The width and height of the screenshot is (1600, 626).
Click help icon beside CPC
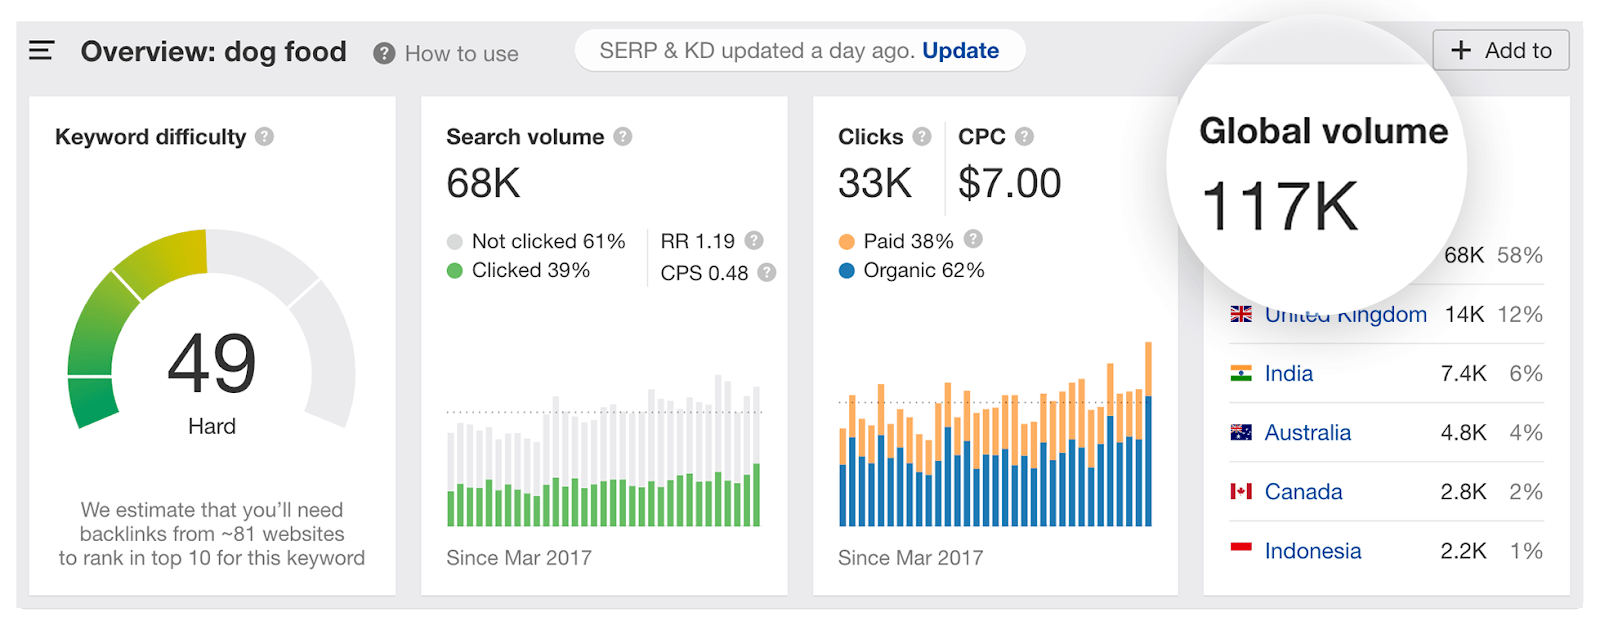[x=1025, y=137]
